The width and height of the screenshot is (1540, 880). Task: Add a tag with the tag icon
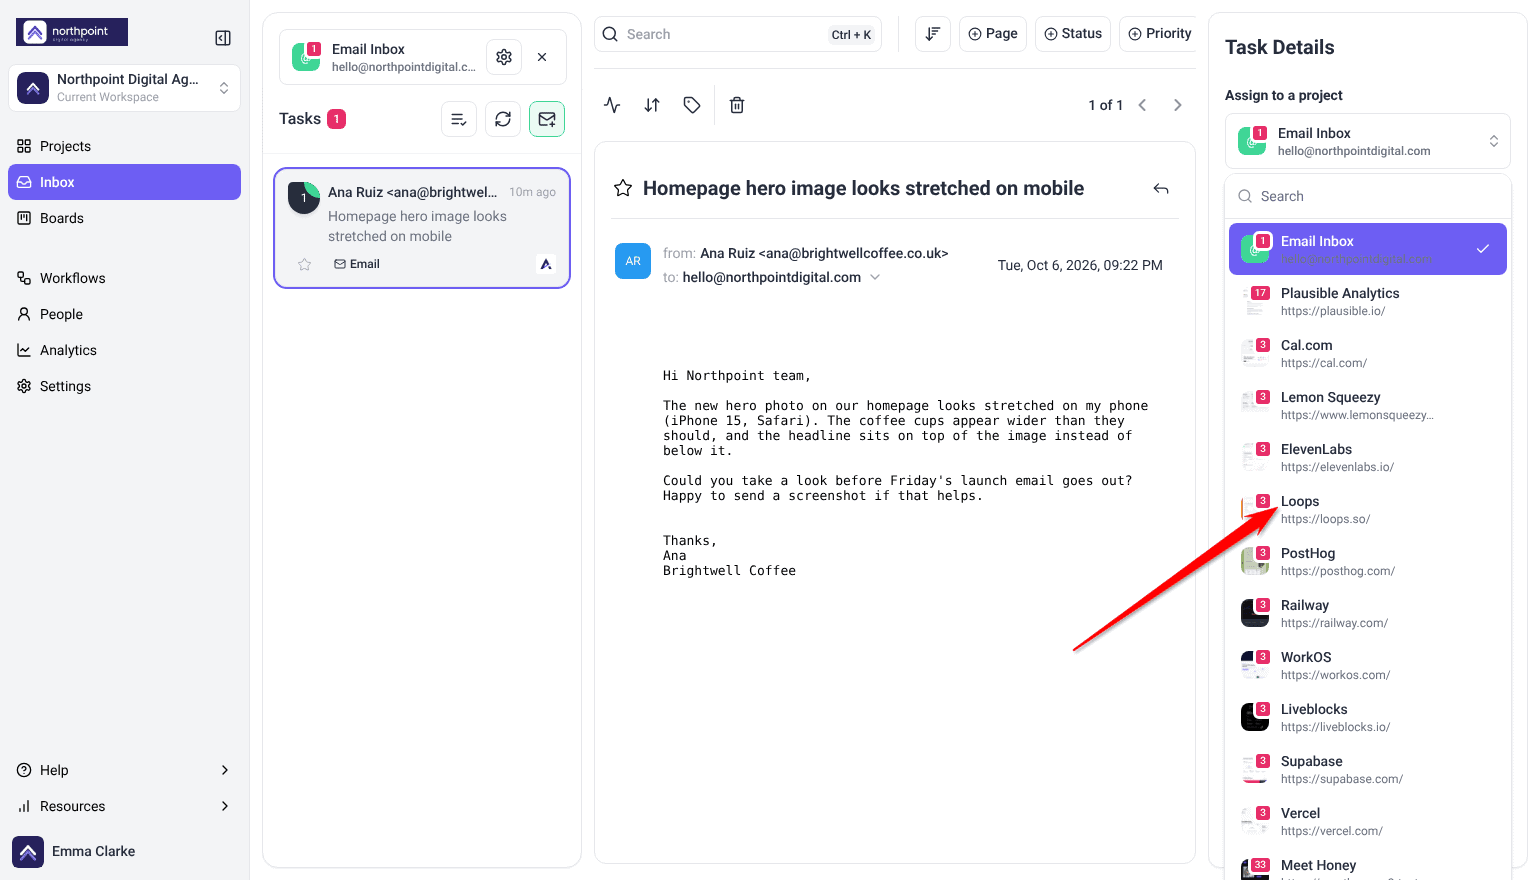point(692,105)
